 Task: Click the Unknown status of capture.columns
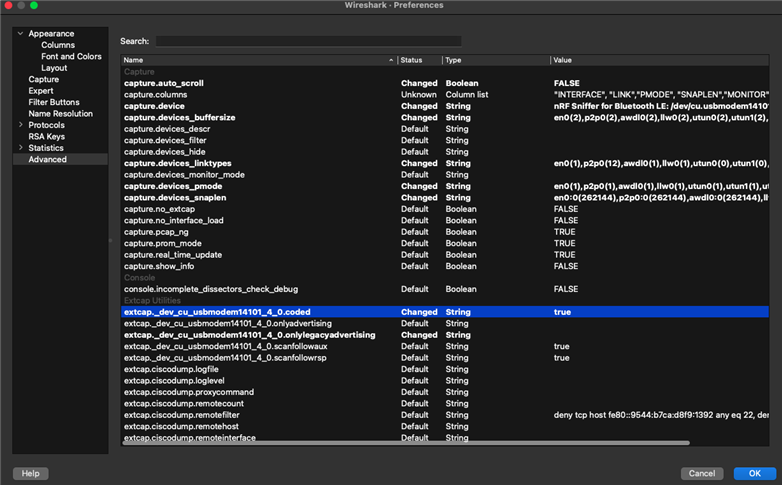click(418, 95)
